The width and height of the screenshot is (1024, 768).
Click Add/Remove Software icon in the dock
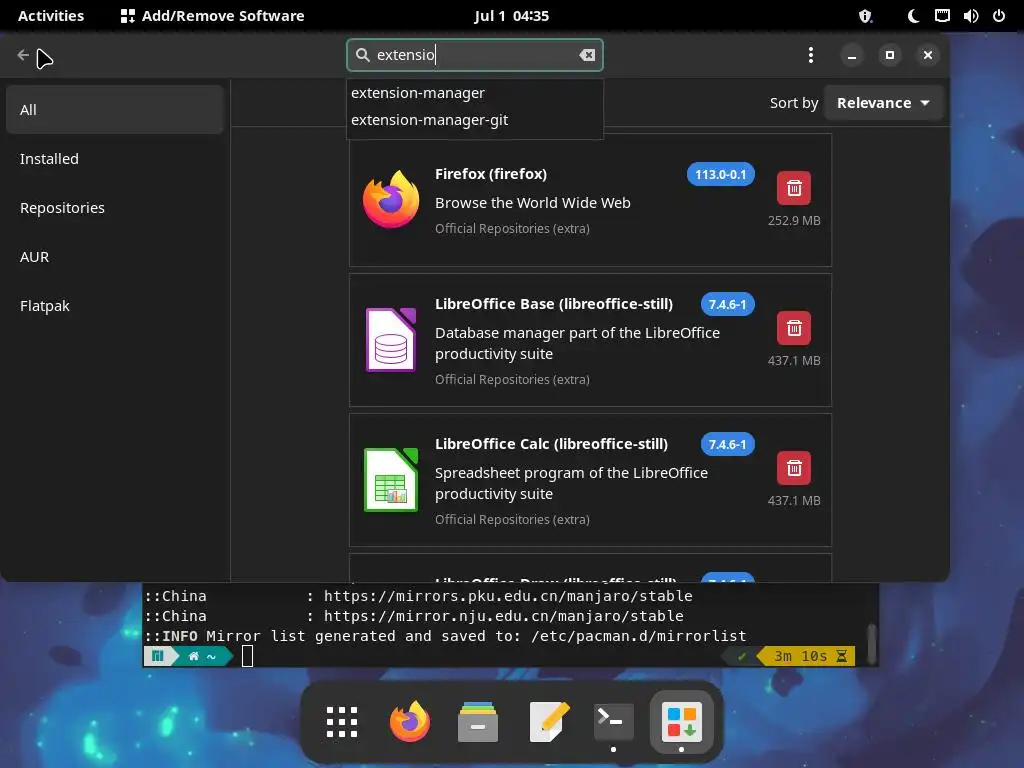(x=681, y=722)
